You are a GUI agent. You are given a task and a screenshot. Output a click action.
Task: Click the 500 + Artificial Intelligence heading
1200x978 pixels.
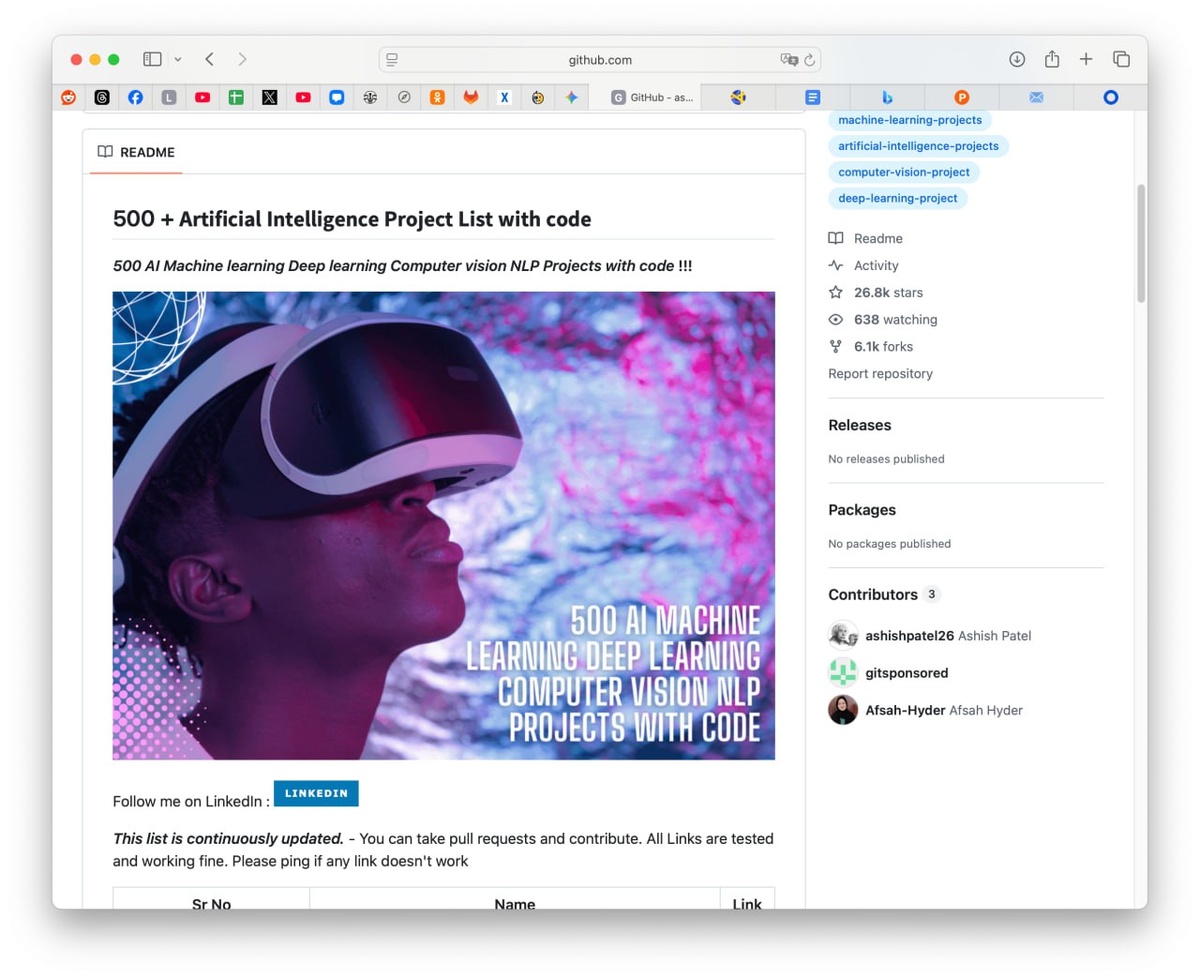352,219
